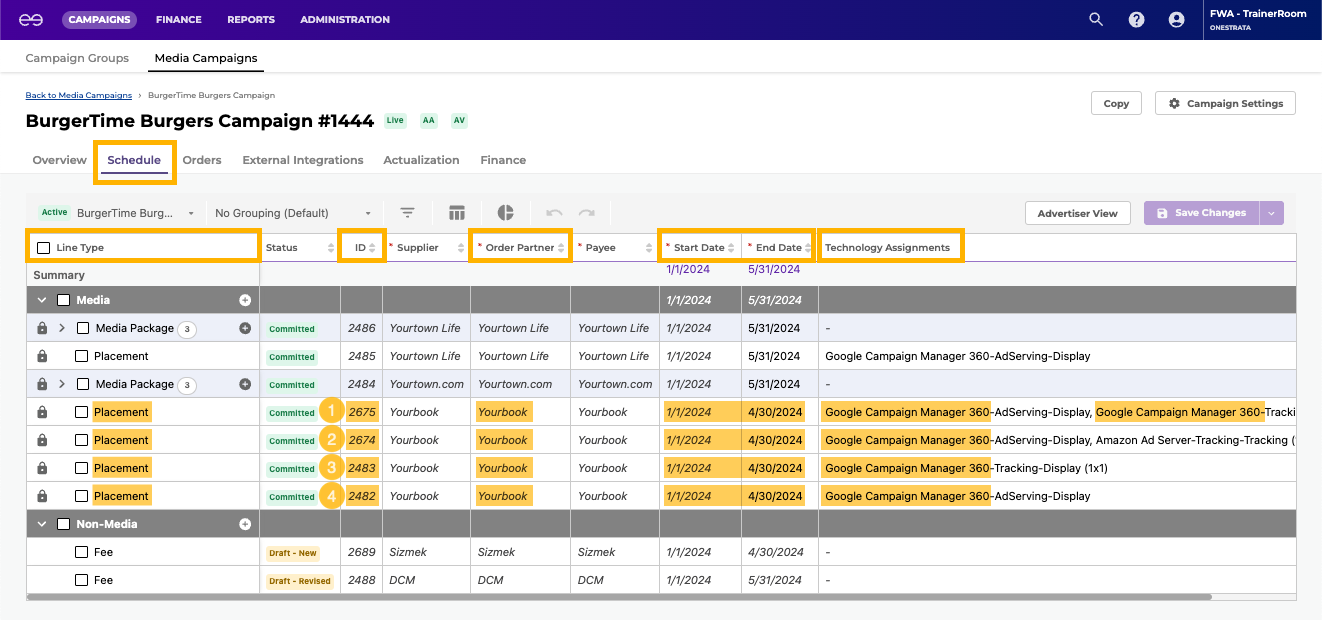The width and height of the screenshot is (1322, 620).
Task: Click the lock icon on placement 2675
Action: click(42, 412)
